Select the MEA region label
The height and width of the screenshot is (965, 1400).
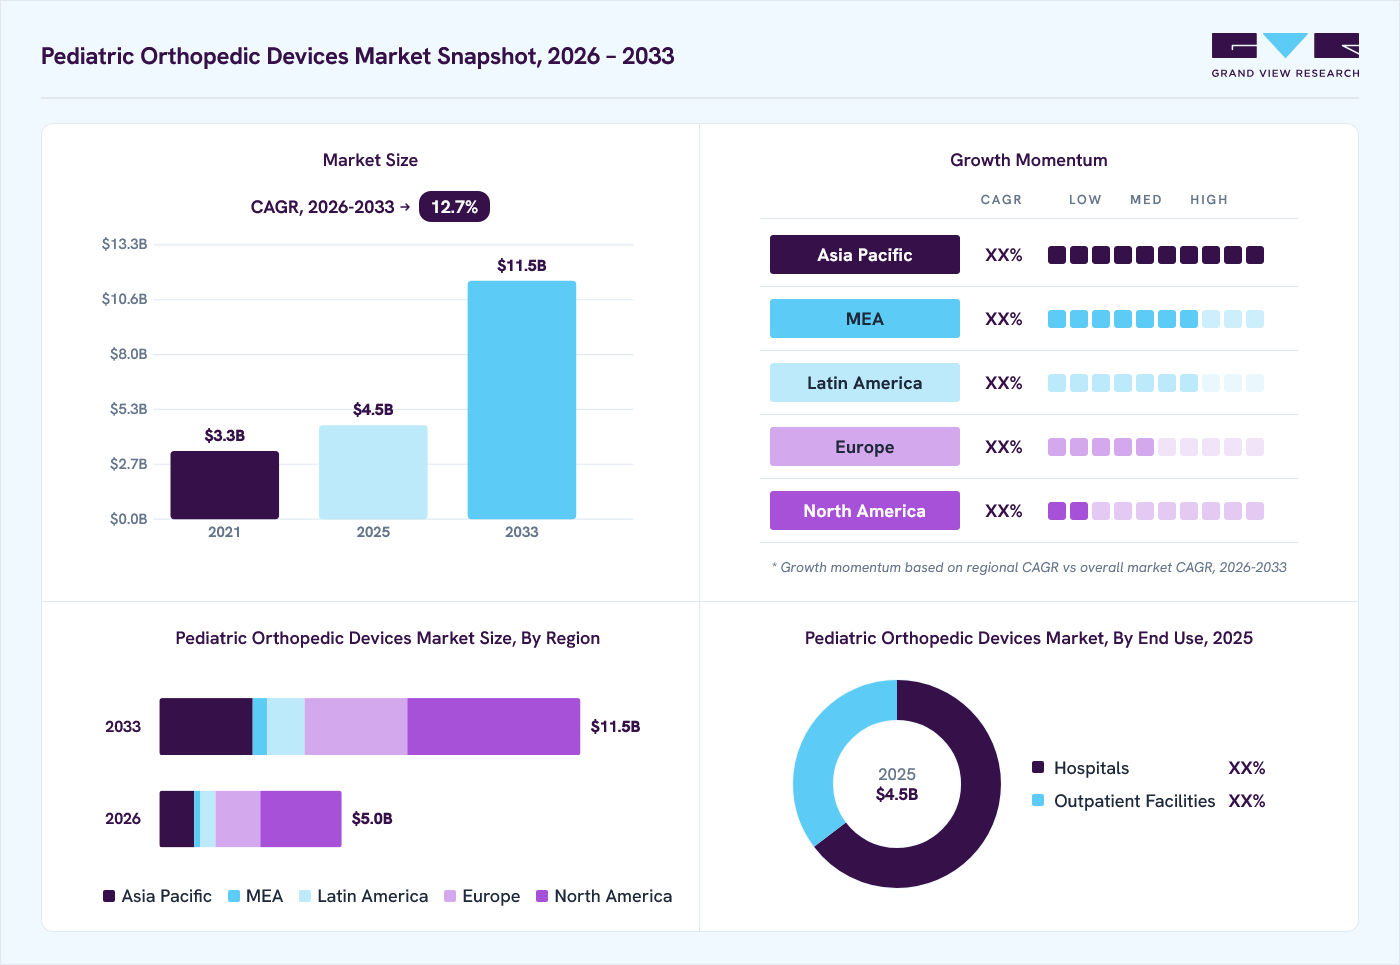865,319
